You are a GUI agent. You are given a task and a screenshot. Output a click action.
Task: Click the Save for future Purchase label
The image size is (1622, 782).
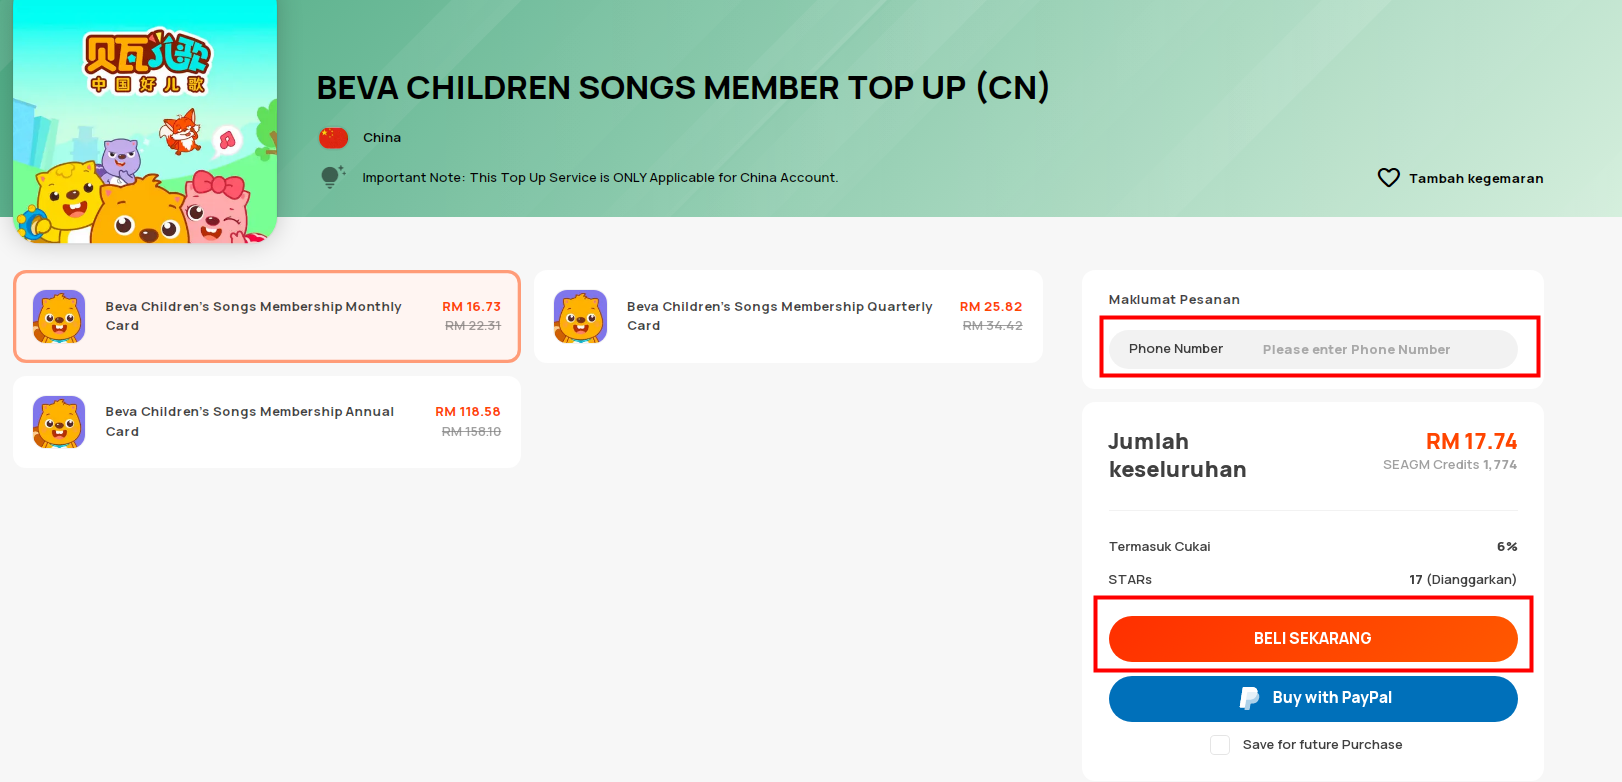click(1322, 745)
